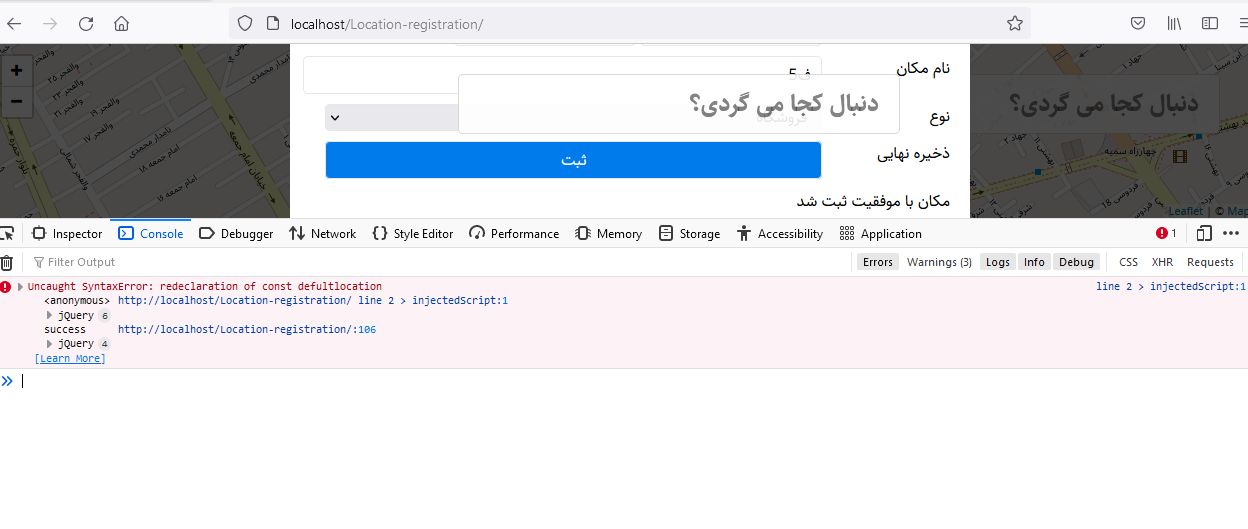The width and height of the screenshot is (1248, 529).
Task: Open the Learn More link
Action: tap(70, 358)
